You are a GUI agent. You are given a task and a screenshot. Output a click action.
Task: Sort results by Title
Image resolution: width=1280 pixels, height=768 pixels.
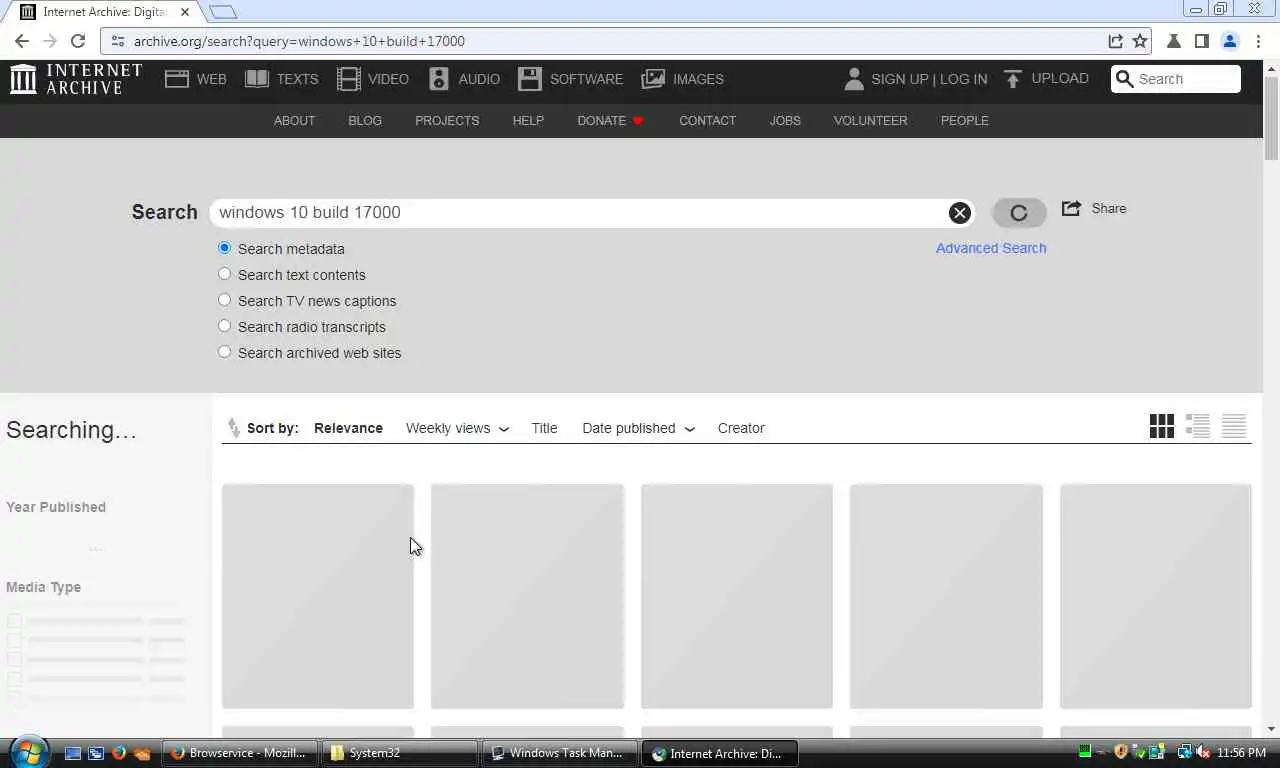[544, 428]
